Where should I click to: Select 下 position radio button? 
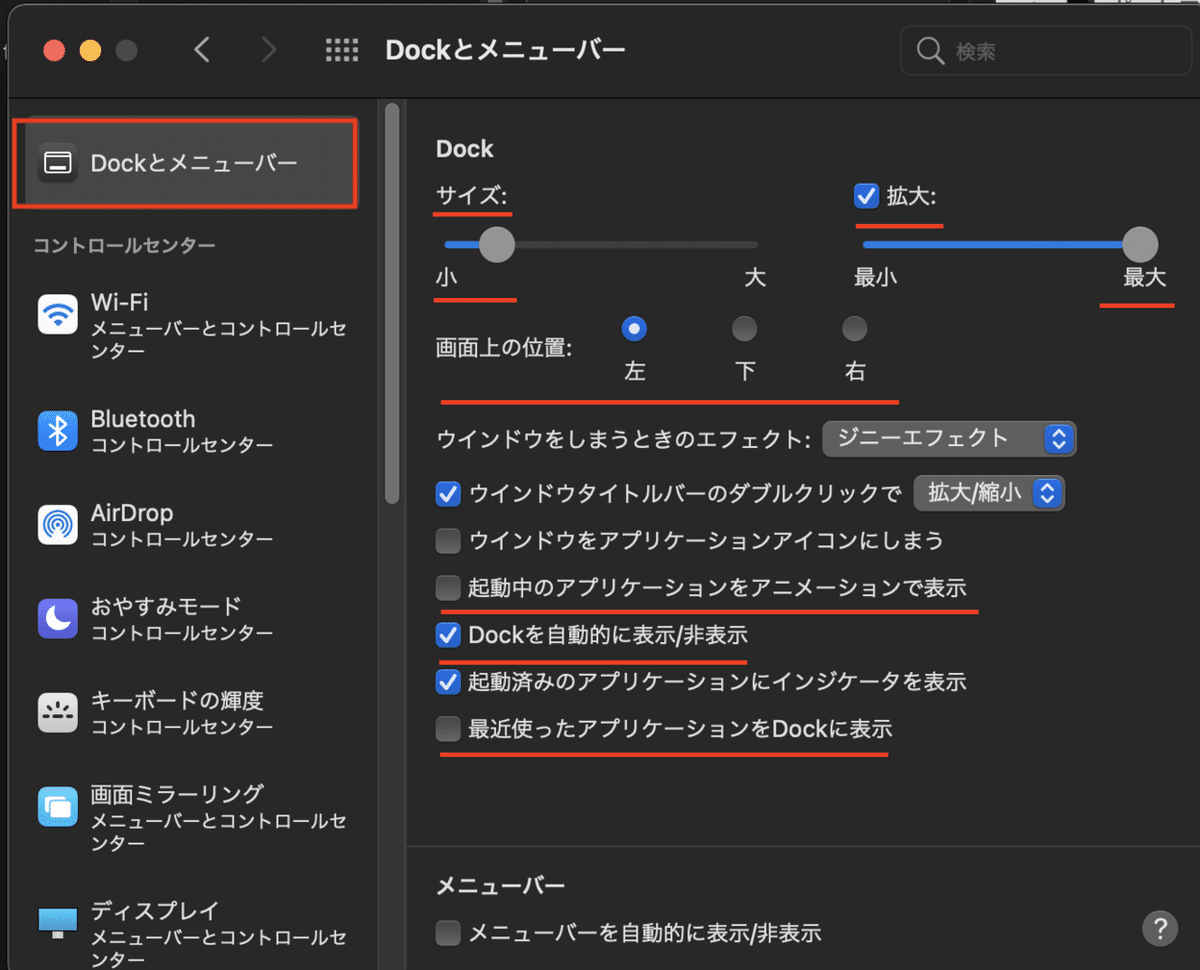coord(744,328)
